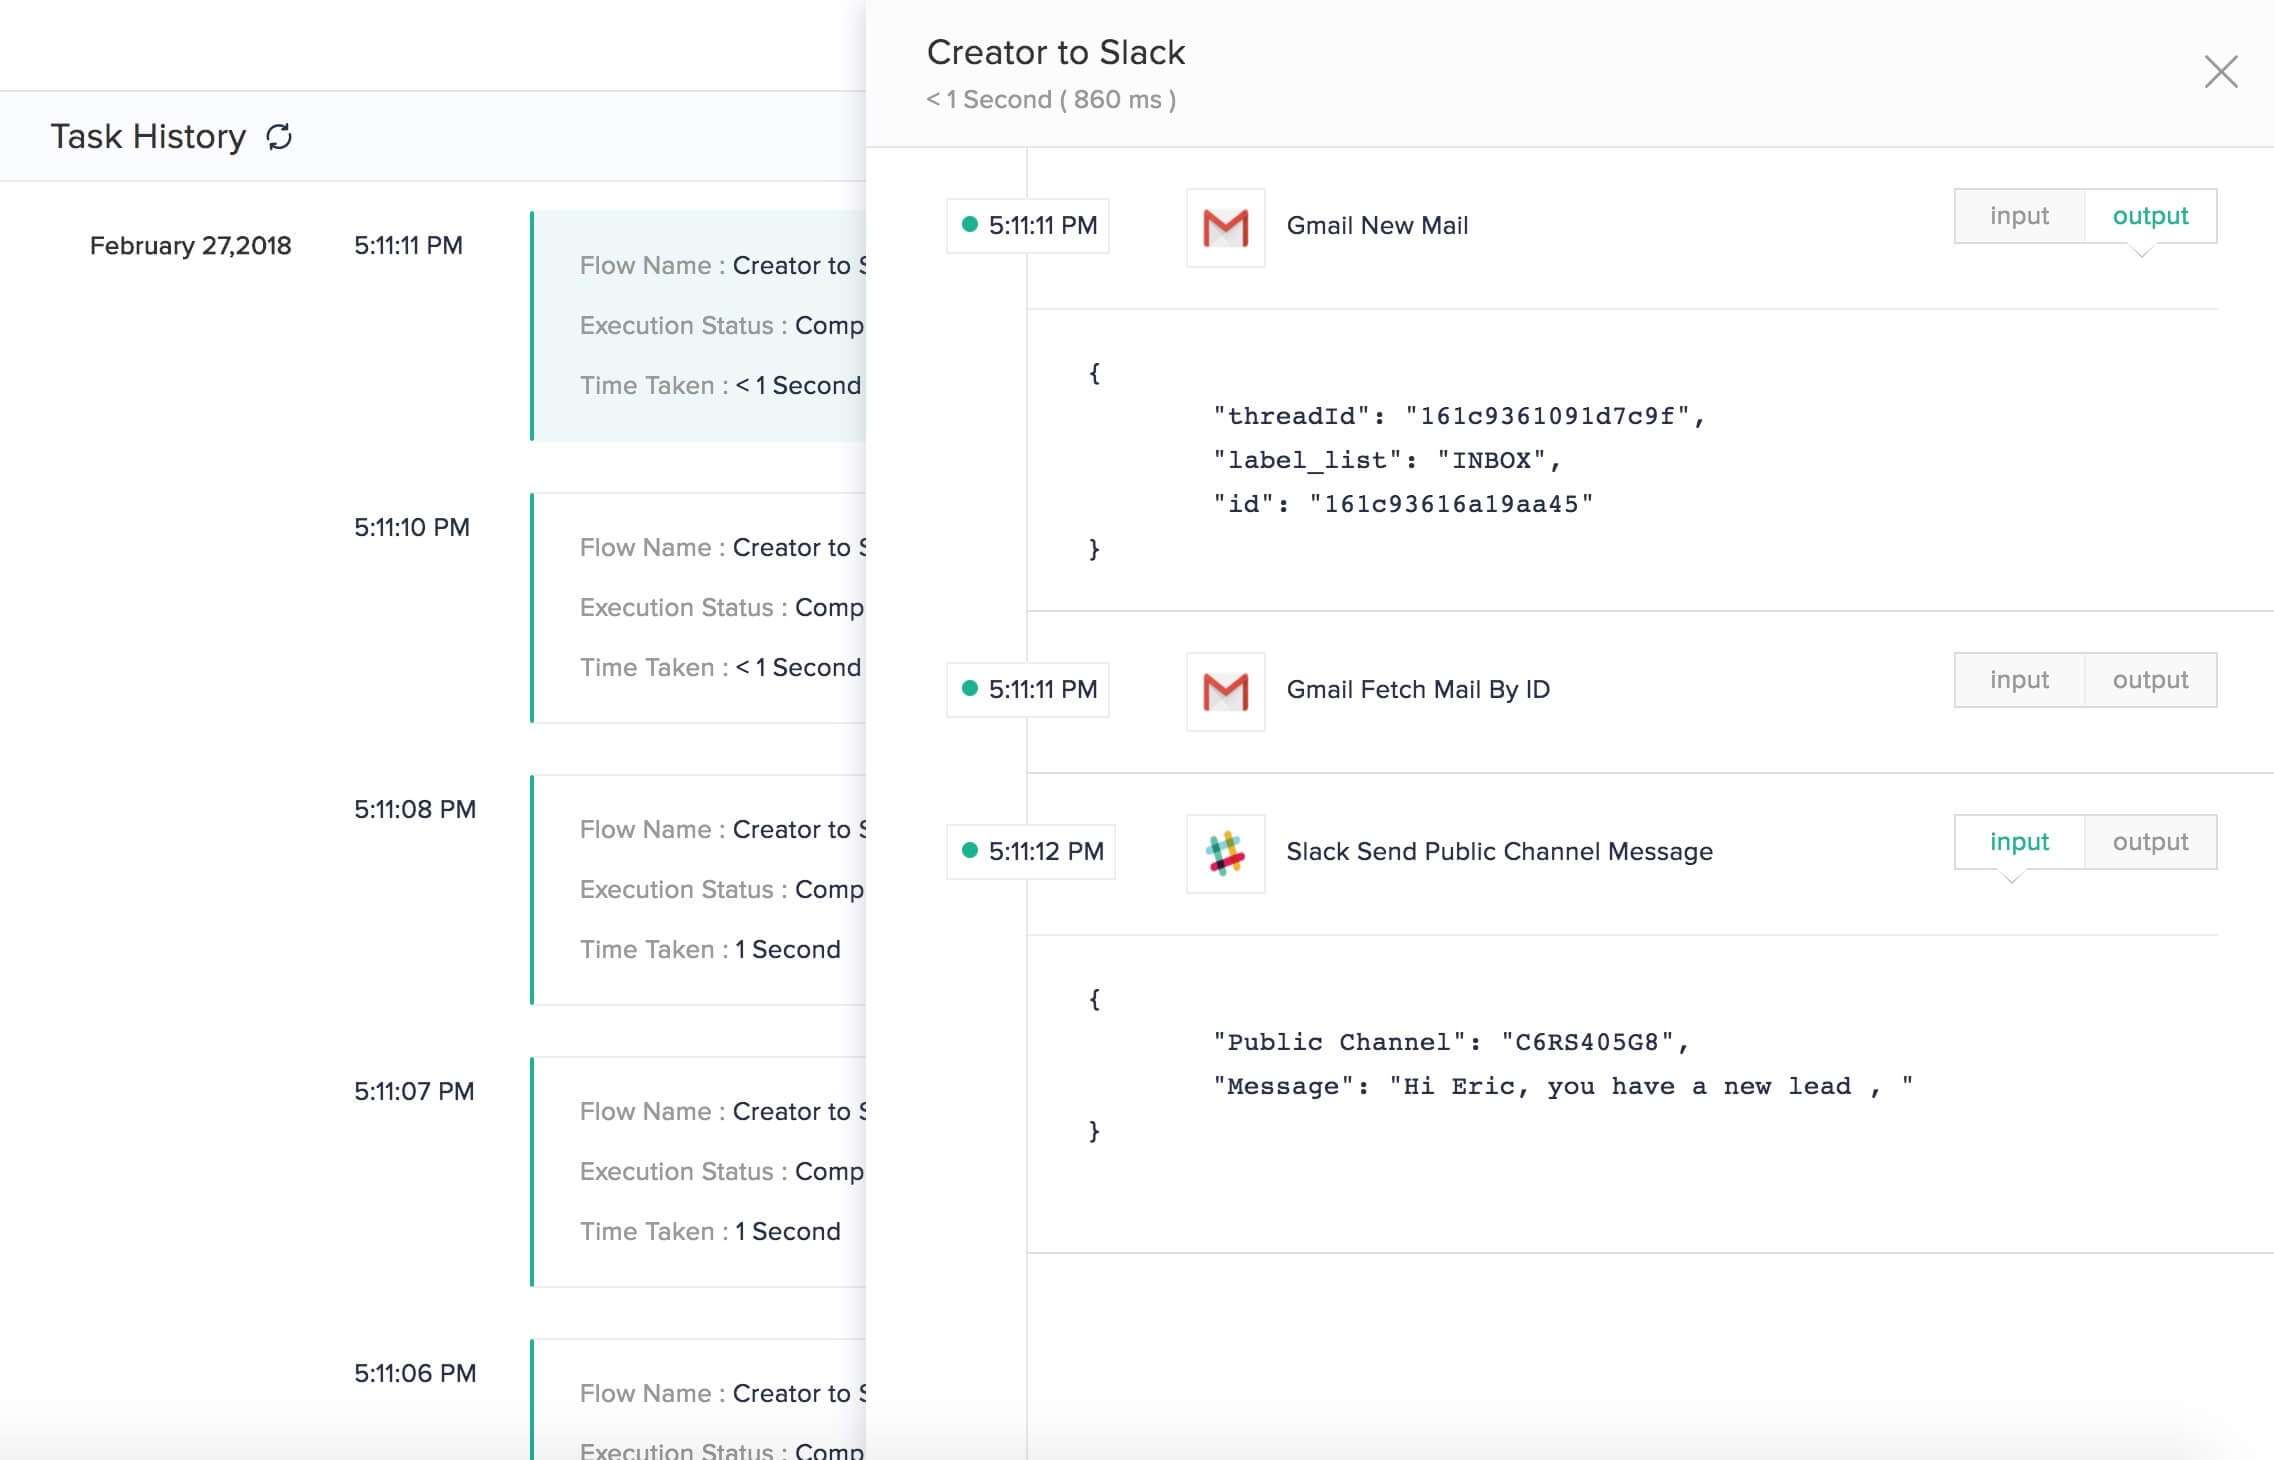Click the "Task History" heading
The width and height of the screenshot is (2274, 1460).
pyautogui.click(x=148, y=136)
